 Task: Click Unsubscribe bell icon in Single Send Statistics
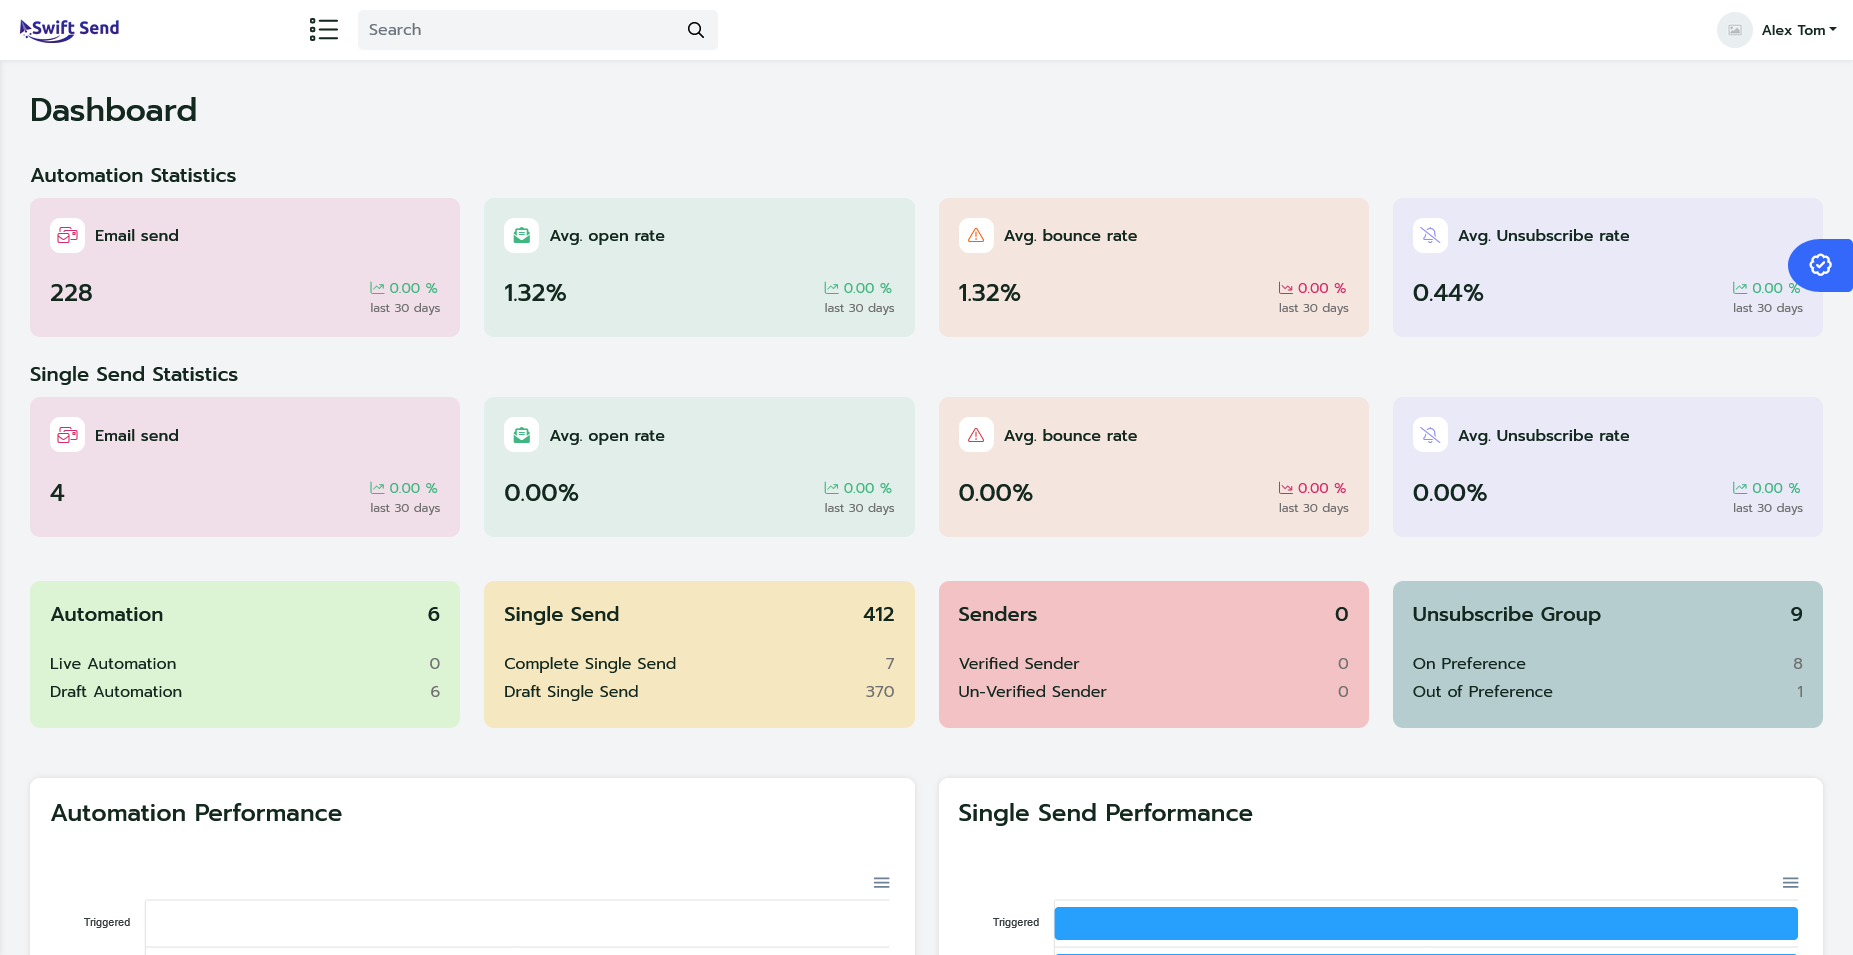(1430, 435)
